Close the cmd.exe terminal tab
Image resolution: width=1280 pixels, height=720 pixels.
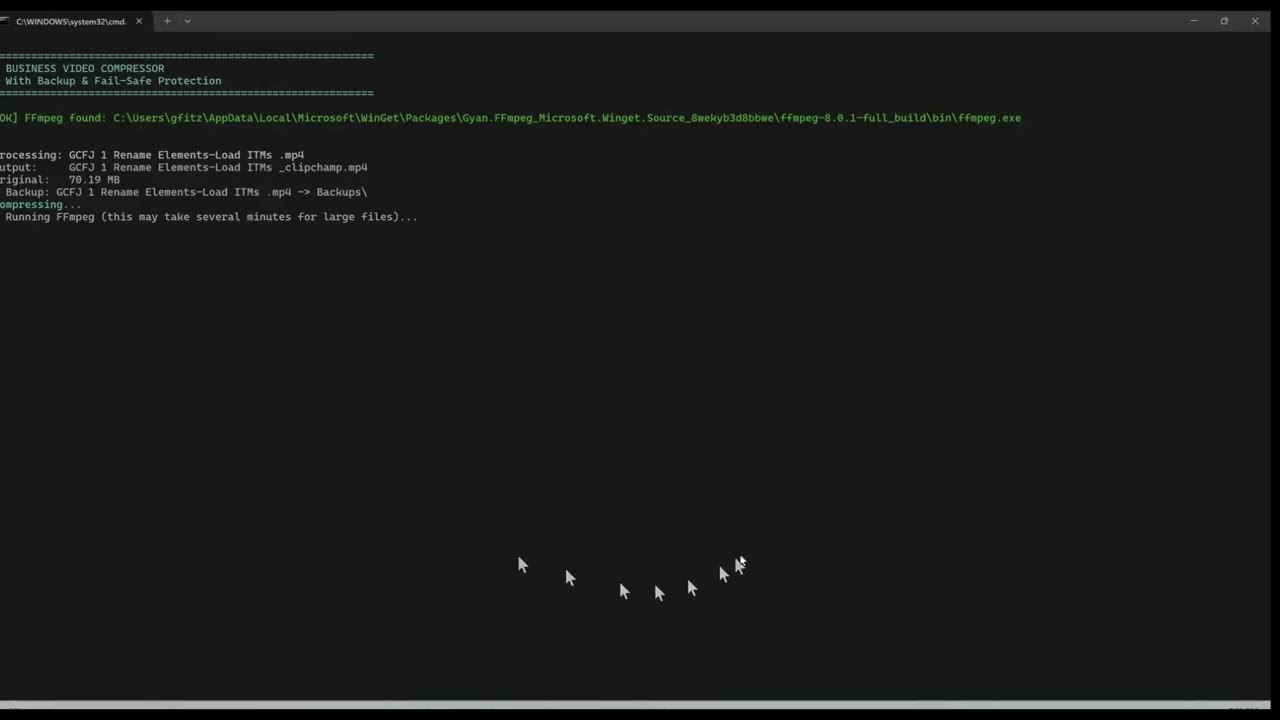click(x=139, y=21)
